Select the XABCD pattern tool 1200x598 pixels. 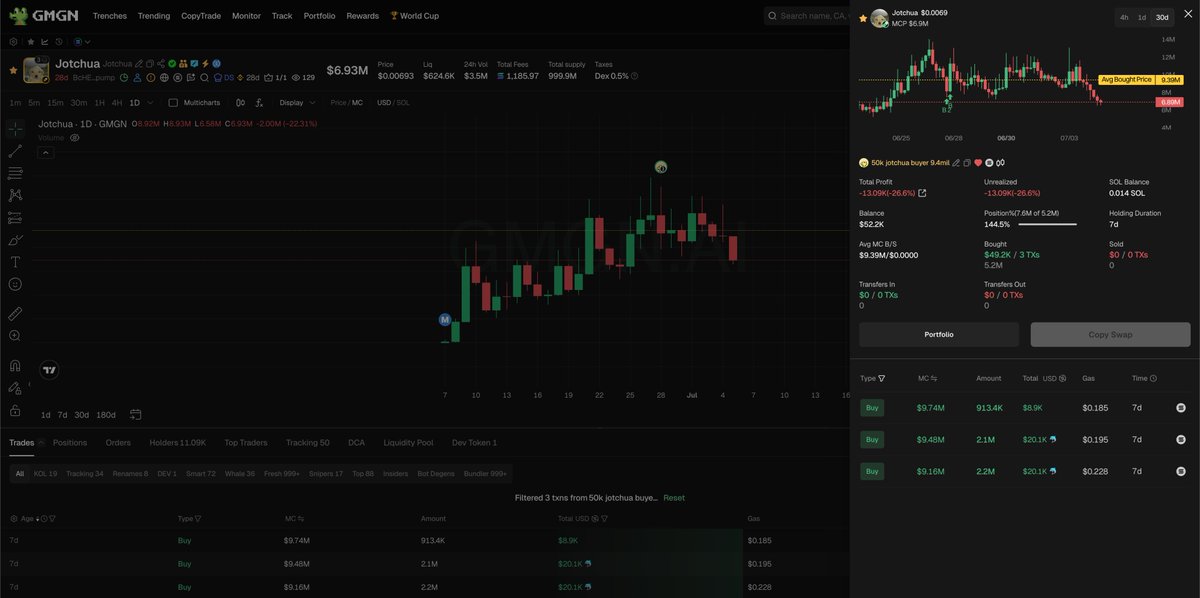point(15,196)
